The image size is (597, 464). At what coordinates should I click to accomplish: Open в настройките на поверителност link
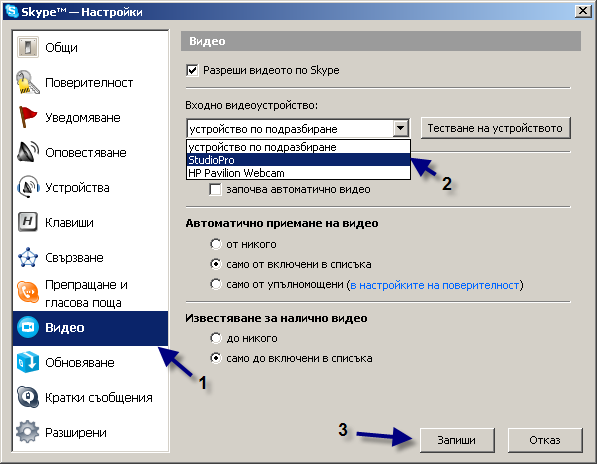(435, 285)
